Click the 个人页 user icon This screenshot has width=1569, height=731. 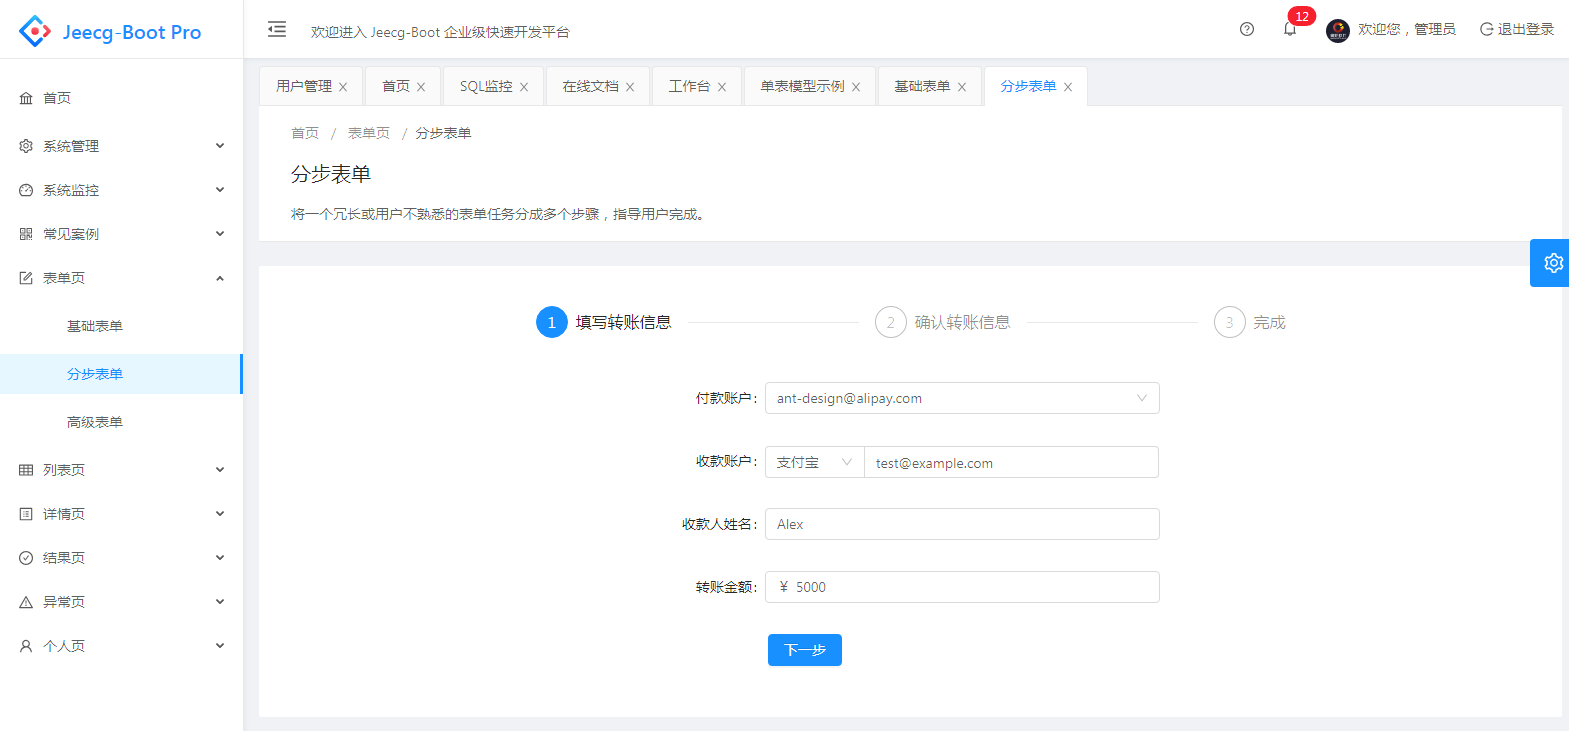(x=26, y=646)
